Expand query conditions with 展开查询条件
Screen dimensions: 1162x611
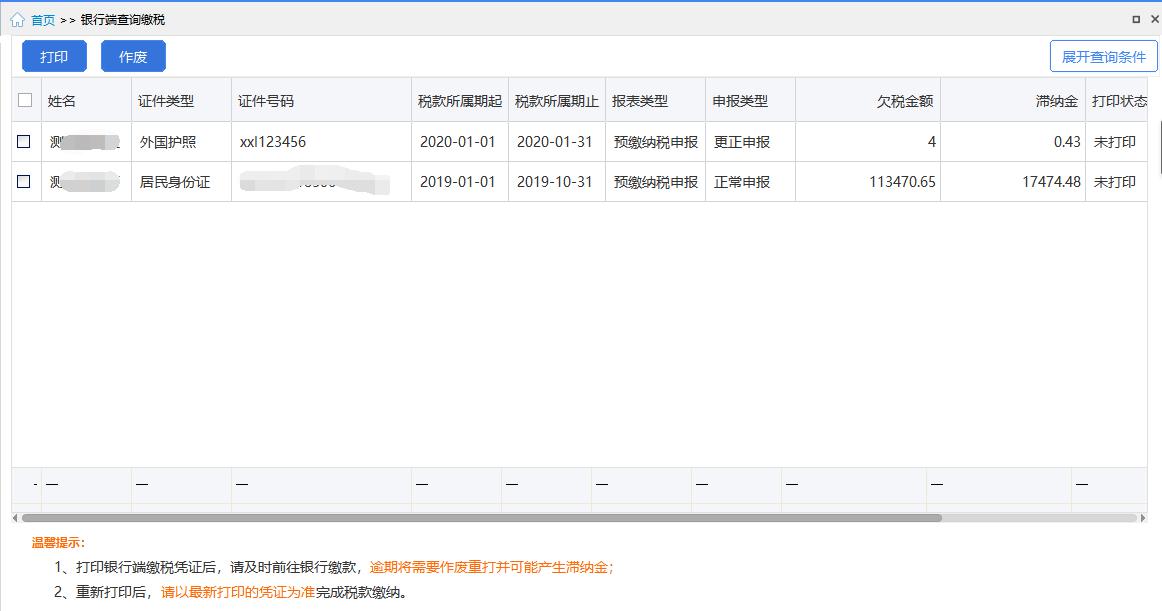pos(1103,57)
